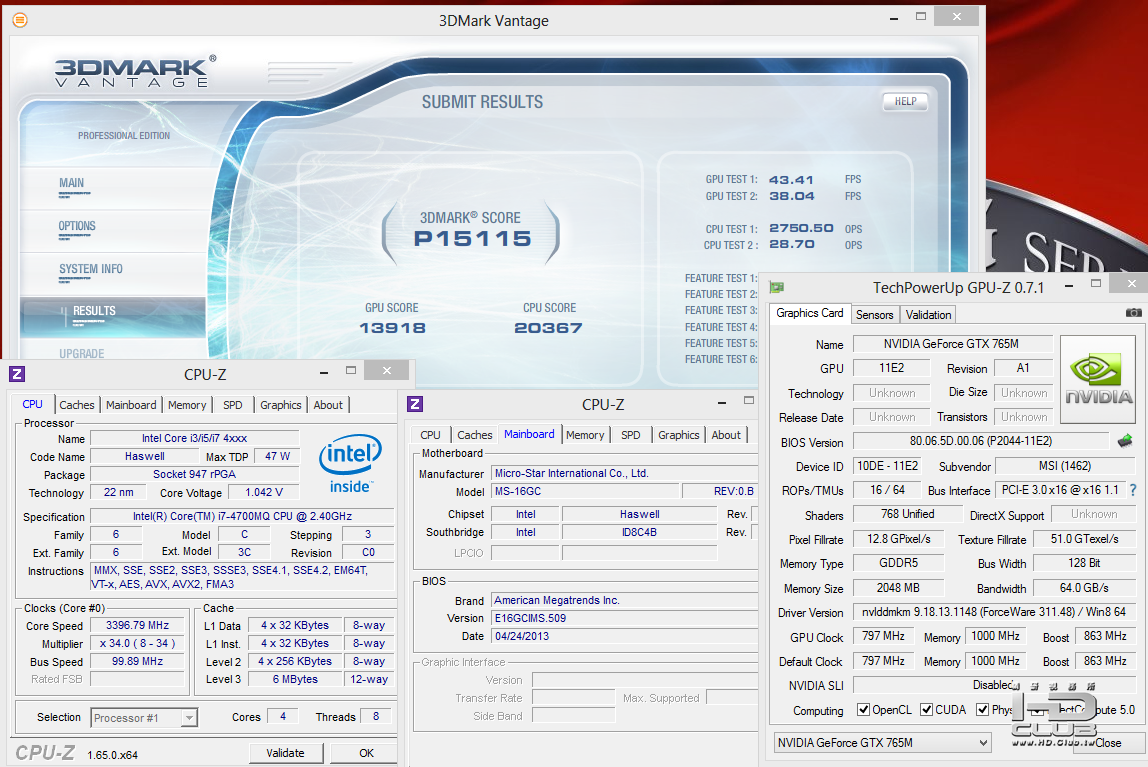This screenshot has height=767, width=1148.
Task: Open SYSTEM INFO in the 3DMark sidebar
Action: (x=91, y=269)
